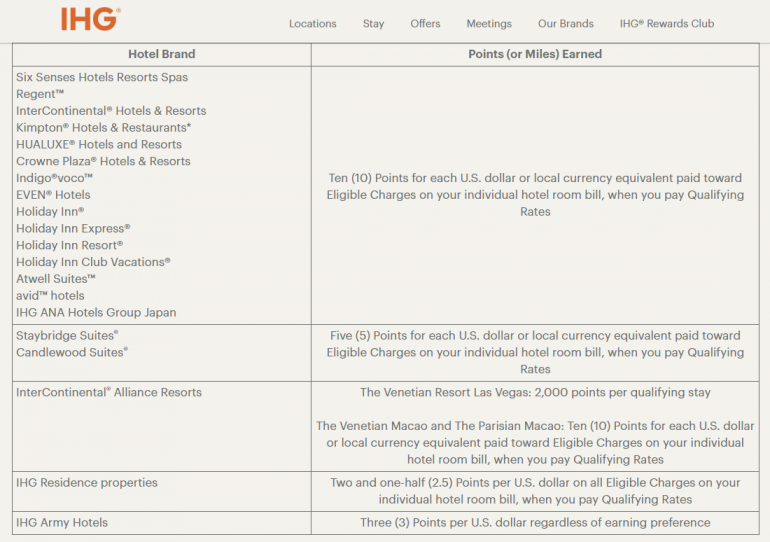This screenshot has height=542, width=770.
Task: Click the Candlewood Suites brand entry
Action: 72,353
